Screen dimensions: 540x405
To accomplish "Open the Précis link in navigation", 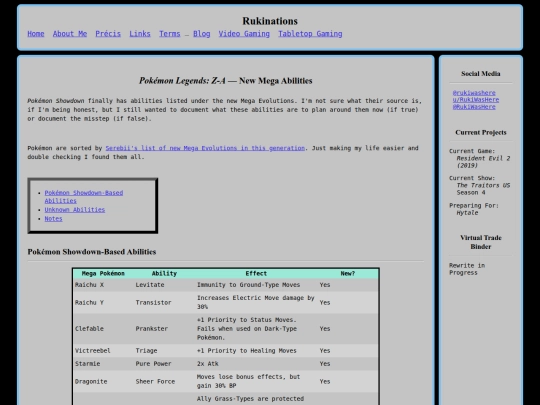I will 108,34.
